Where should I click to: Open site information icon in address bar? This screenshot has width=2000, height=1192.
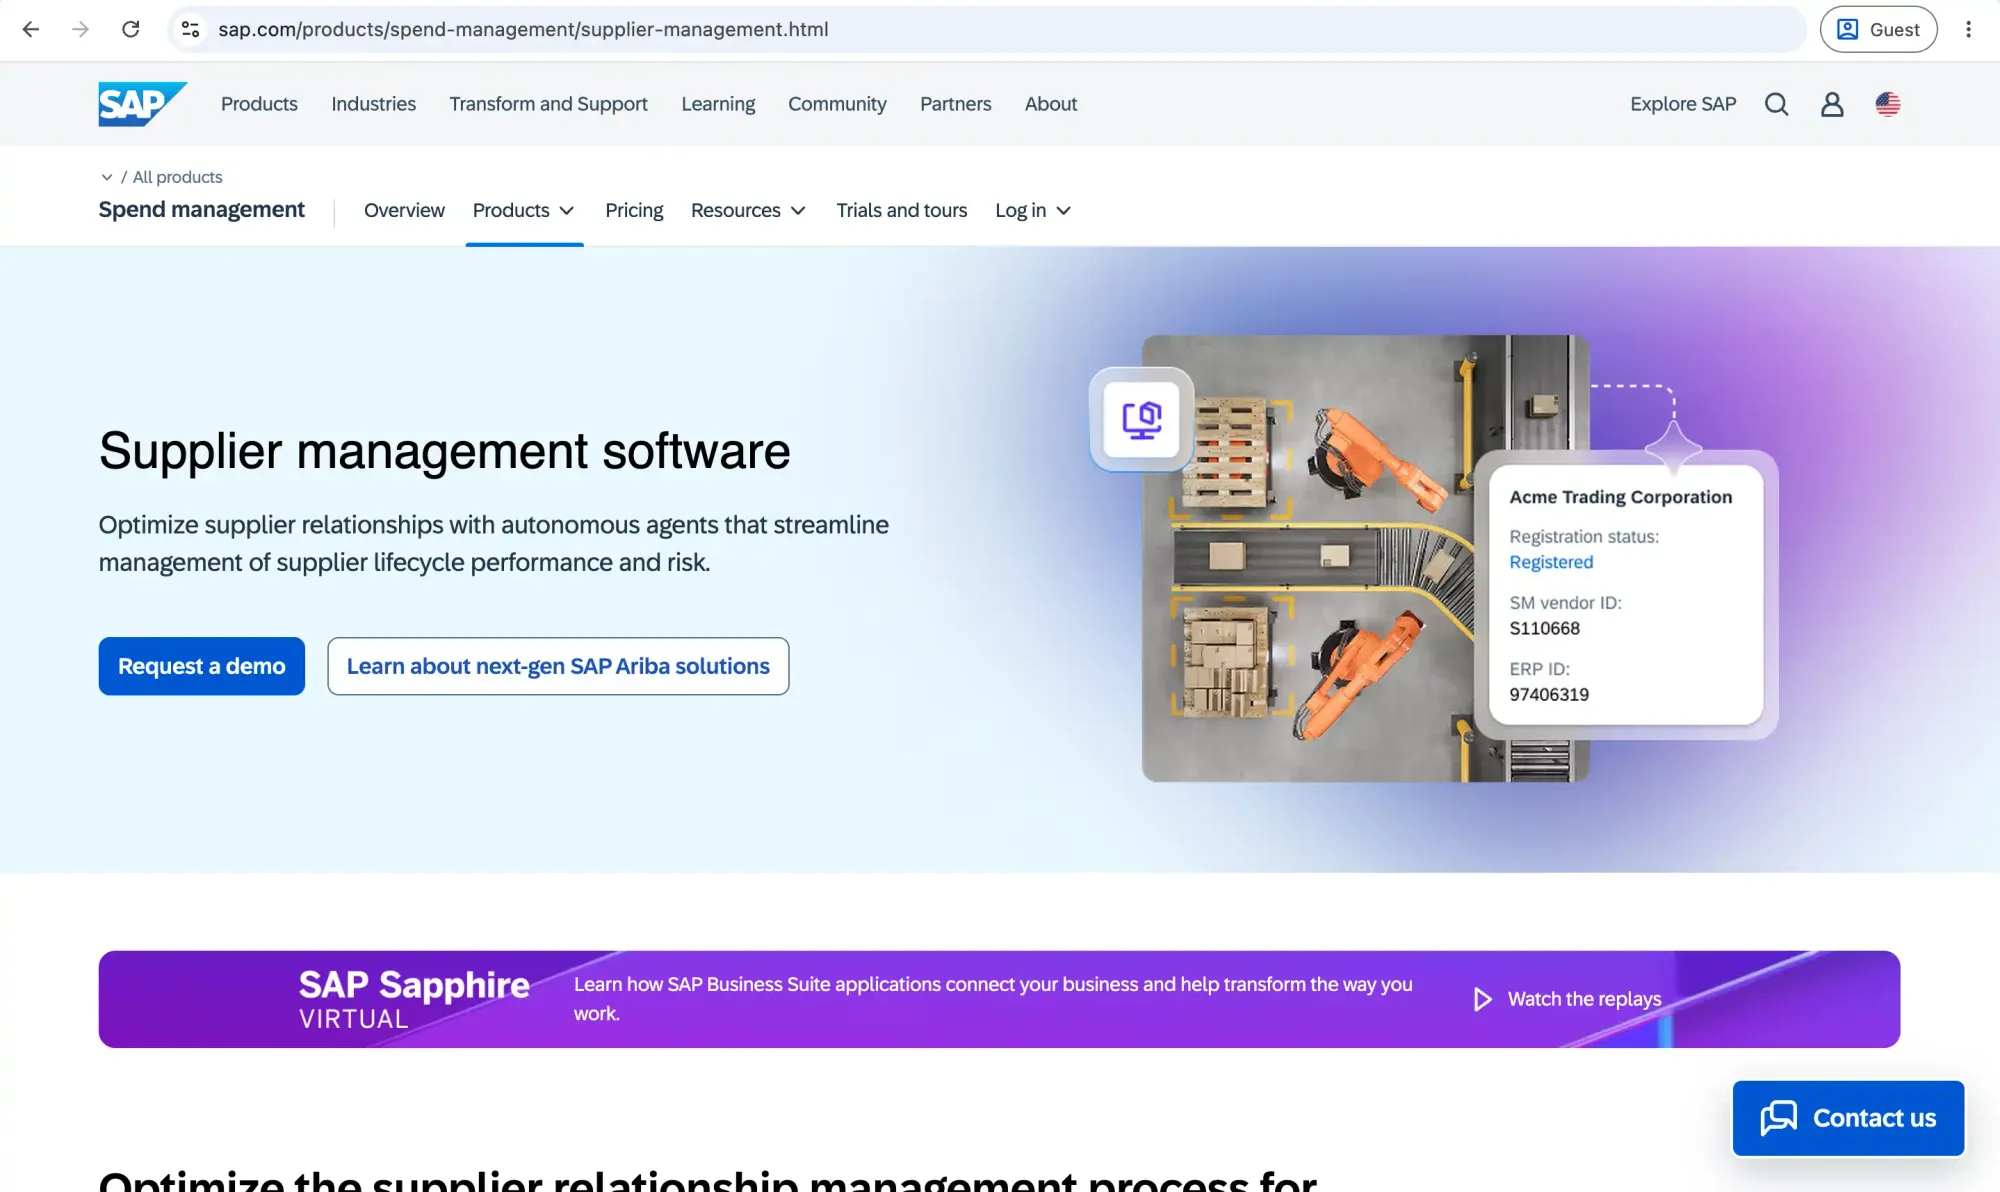pyautogui.click(x=190, y=29)
